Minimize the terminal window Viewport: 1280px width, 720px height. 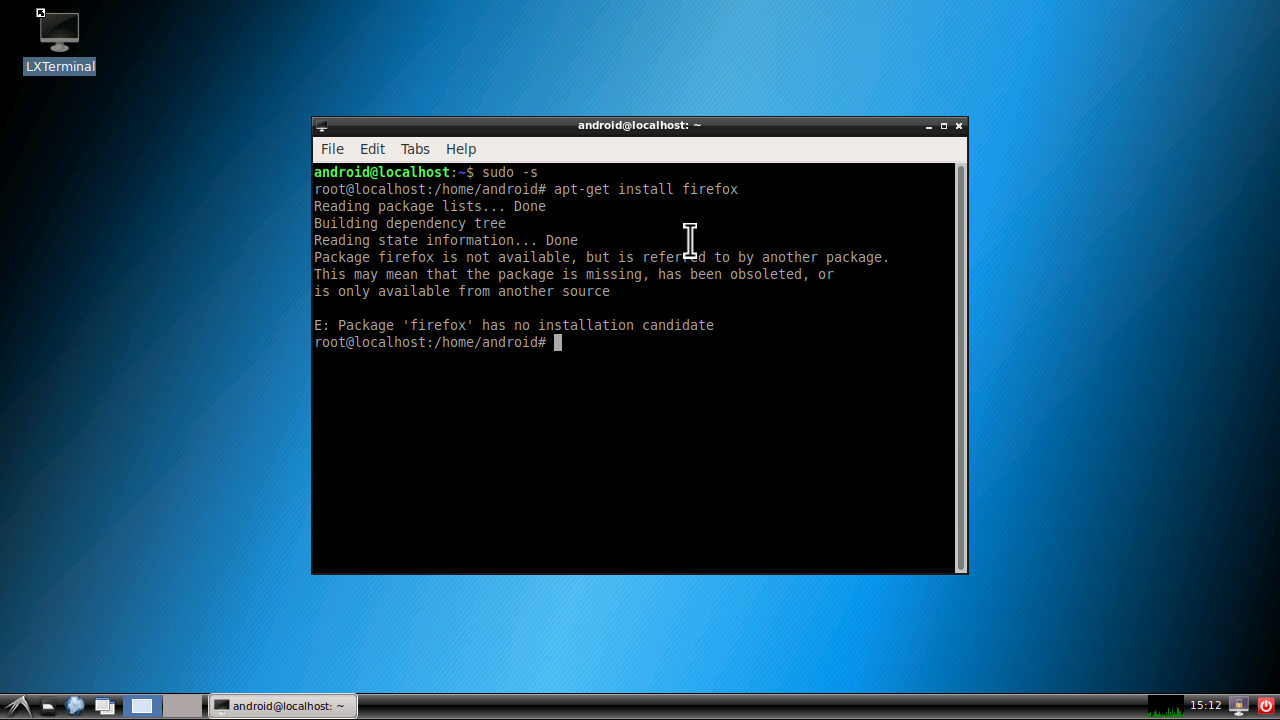(928, 126)
